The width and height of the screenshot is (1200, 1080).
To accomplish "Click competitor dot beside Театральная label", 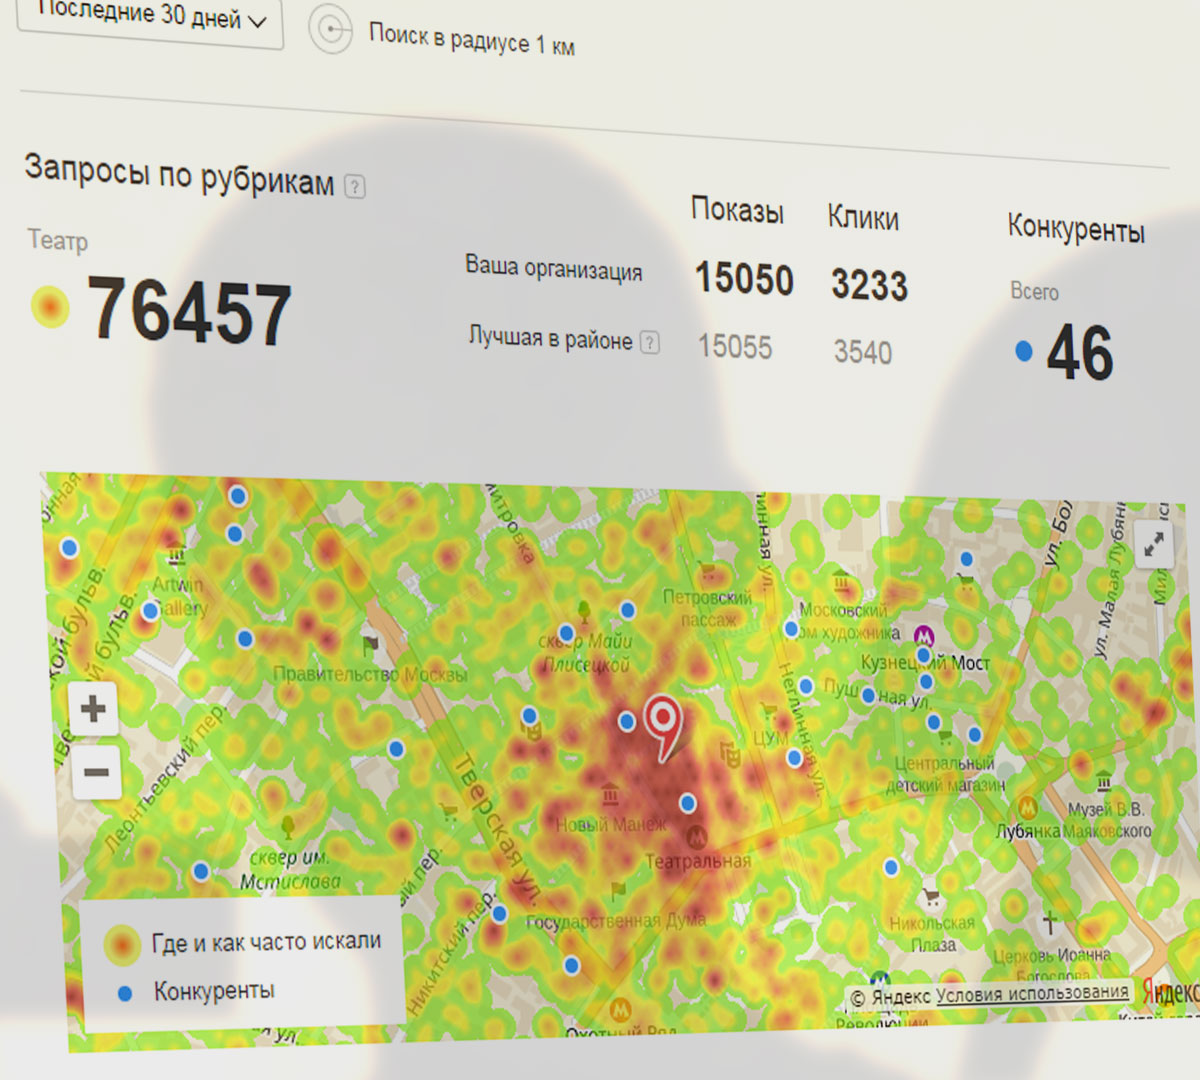I will pos(688,803).
